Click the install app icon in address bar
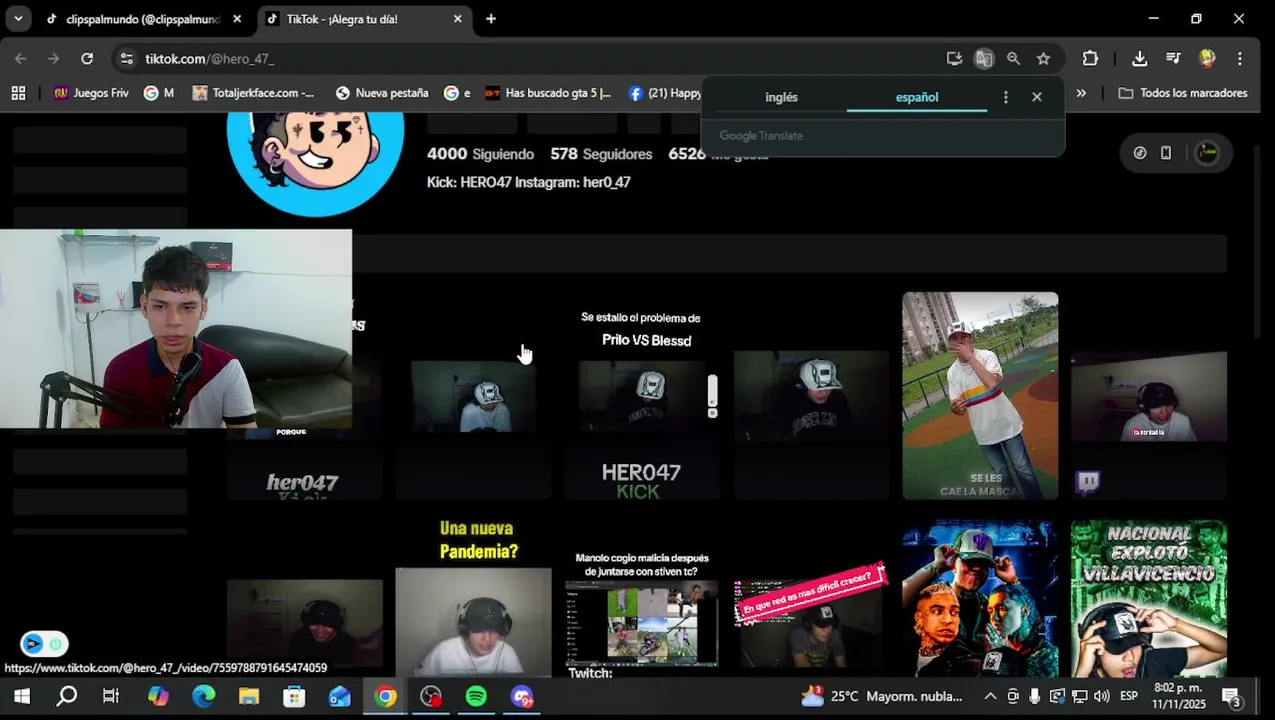The width and height of the screenshot is (1275, 720). 954,59
